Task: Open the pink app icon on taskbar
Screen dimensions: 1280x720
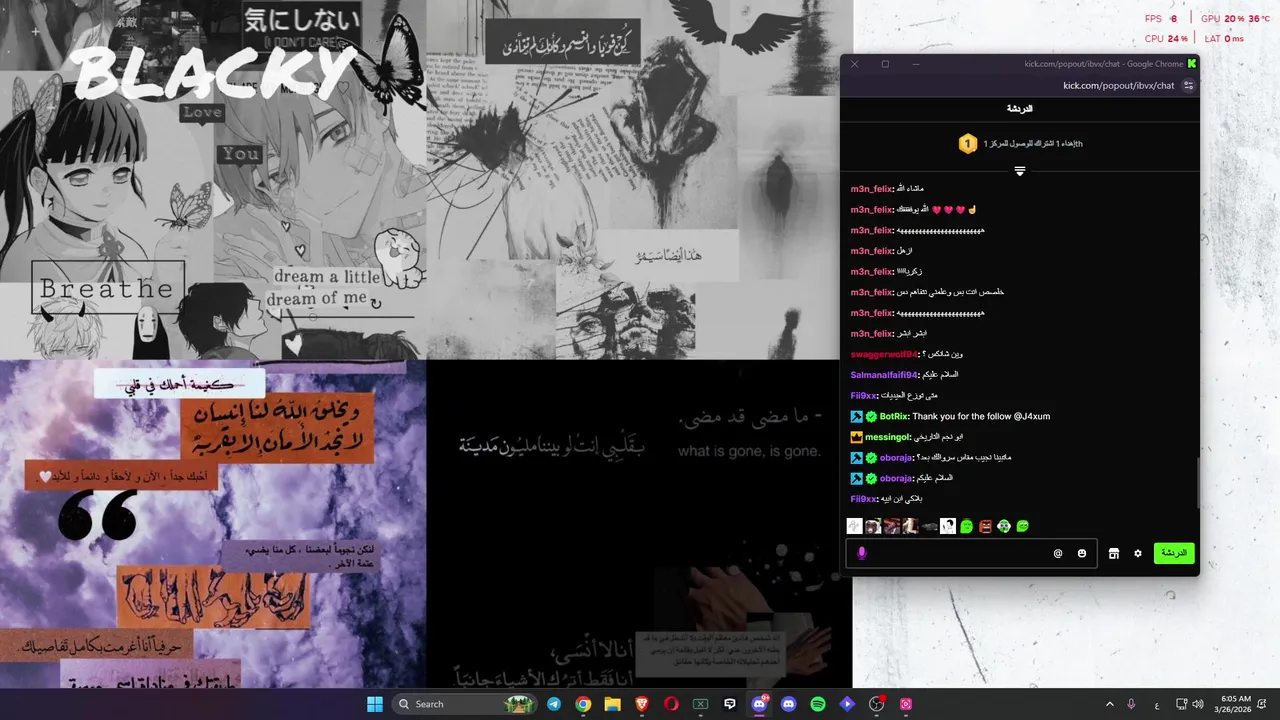Action: [x=906, y=704]
